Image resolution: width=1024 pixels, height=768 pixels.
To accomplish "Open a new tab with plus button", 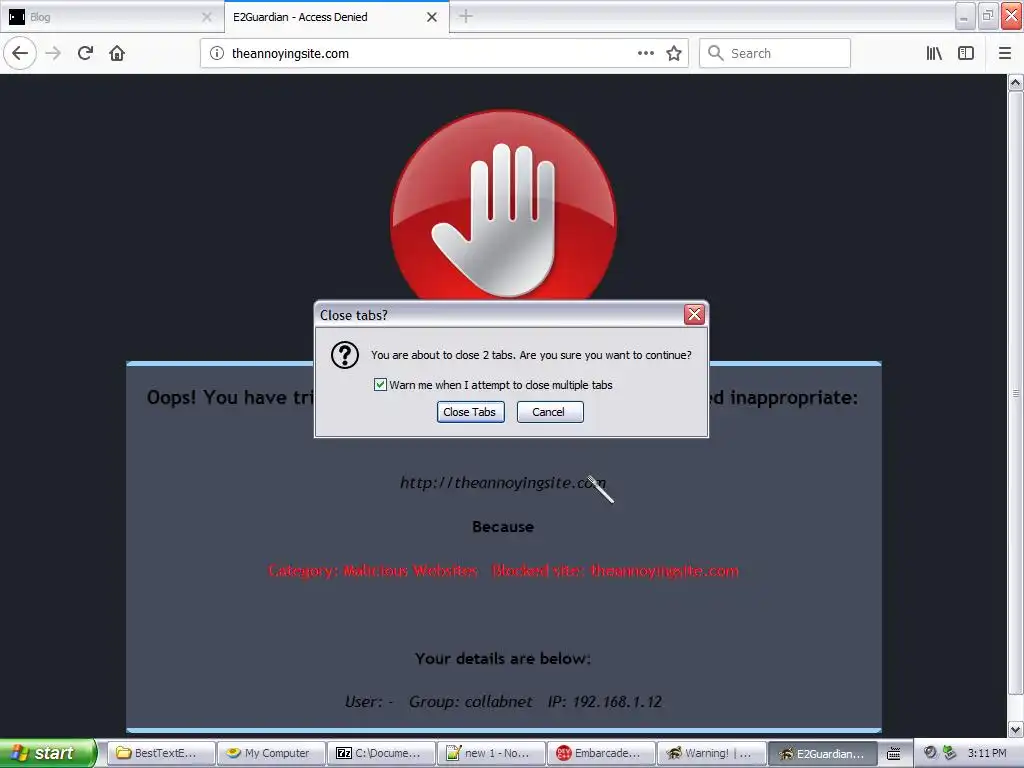I will [x=466, y=16].
